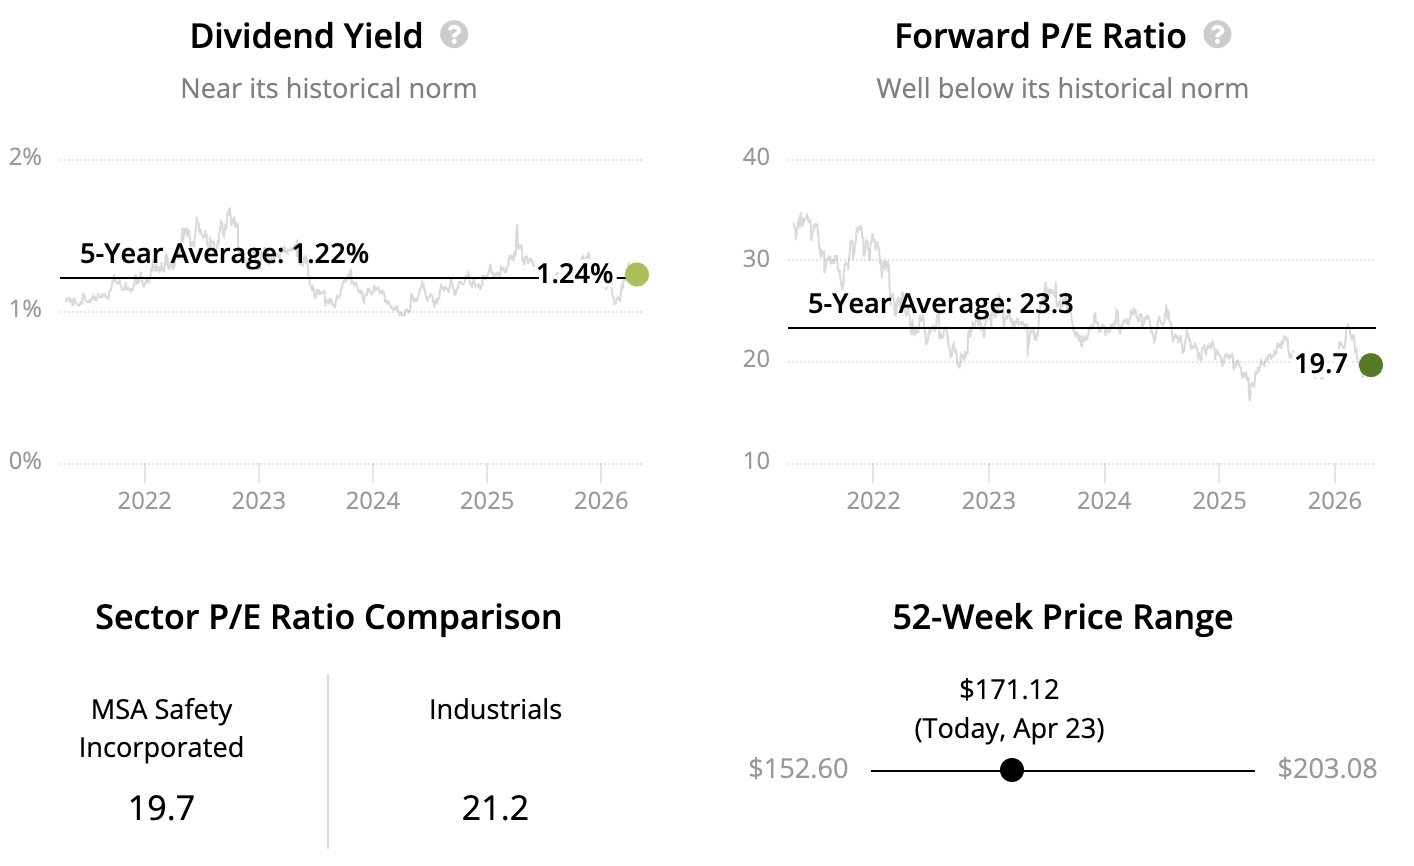Click the 1.24% current yield label

(574, 273)
